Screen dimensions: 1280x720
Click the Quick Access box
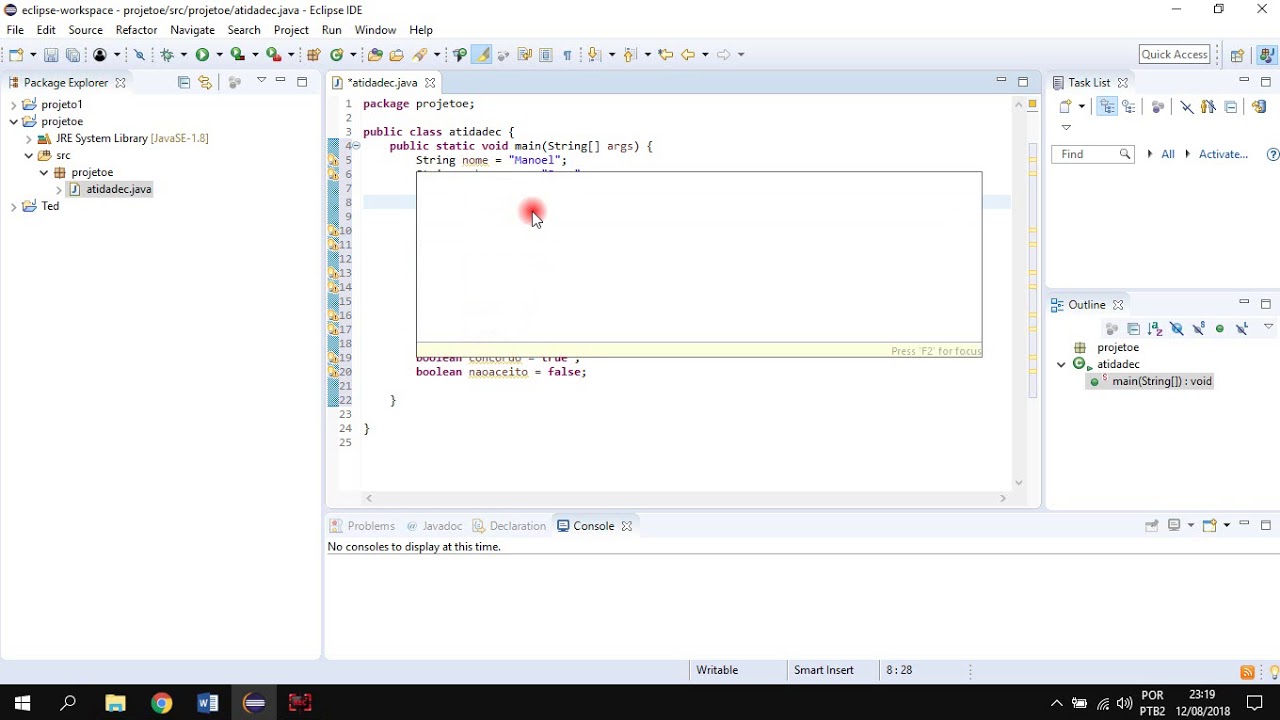click(1175, 55)
